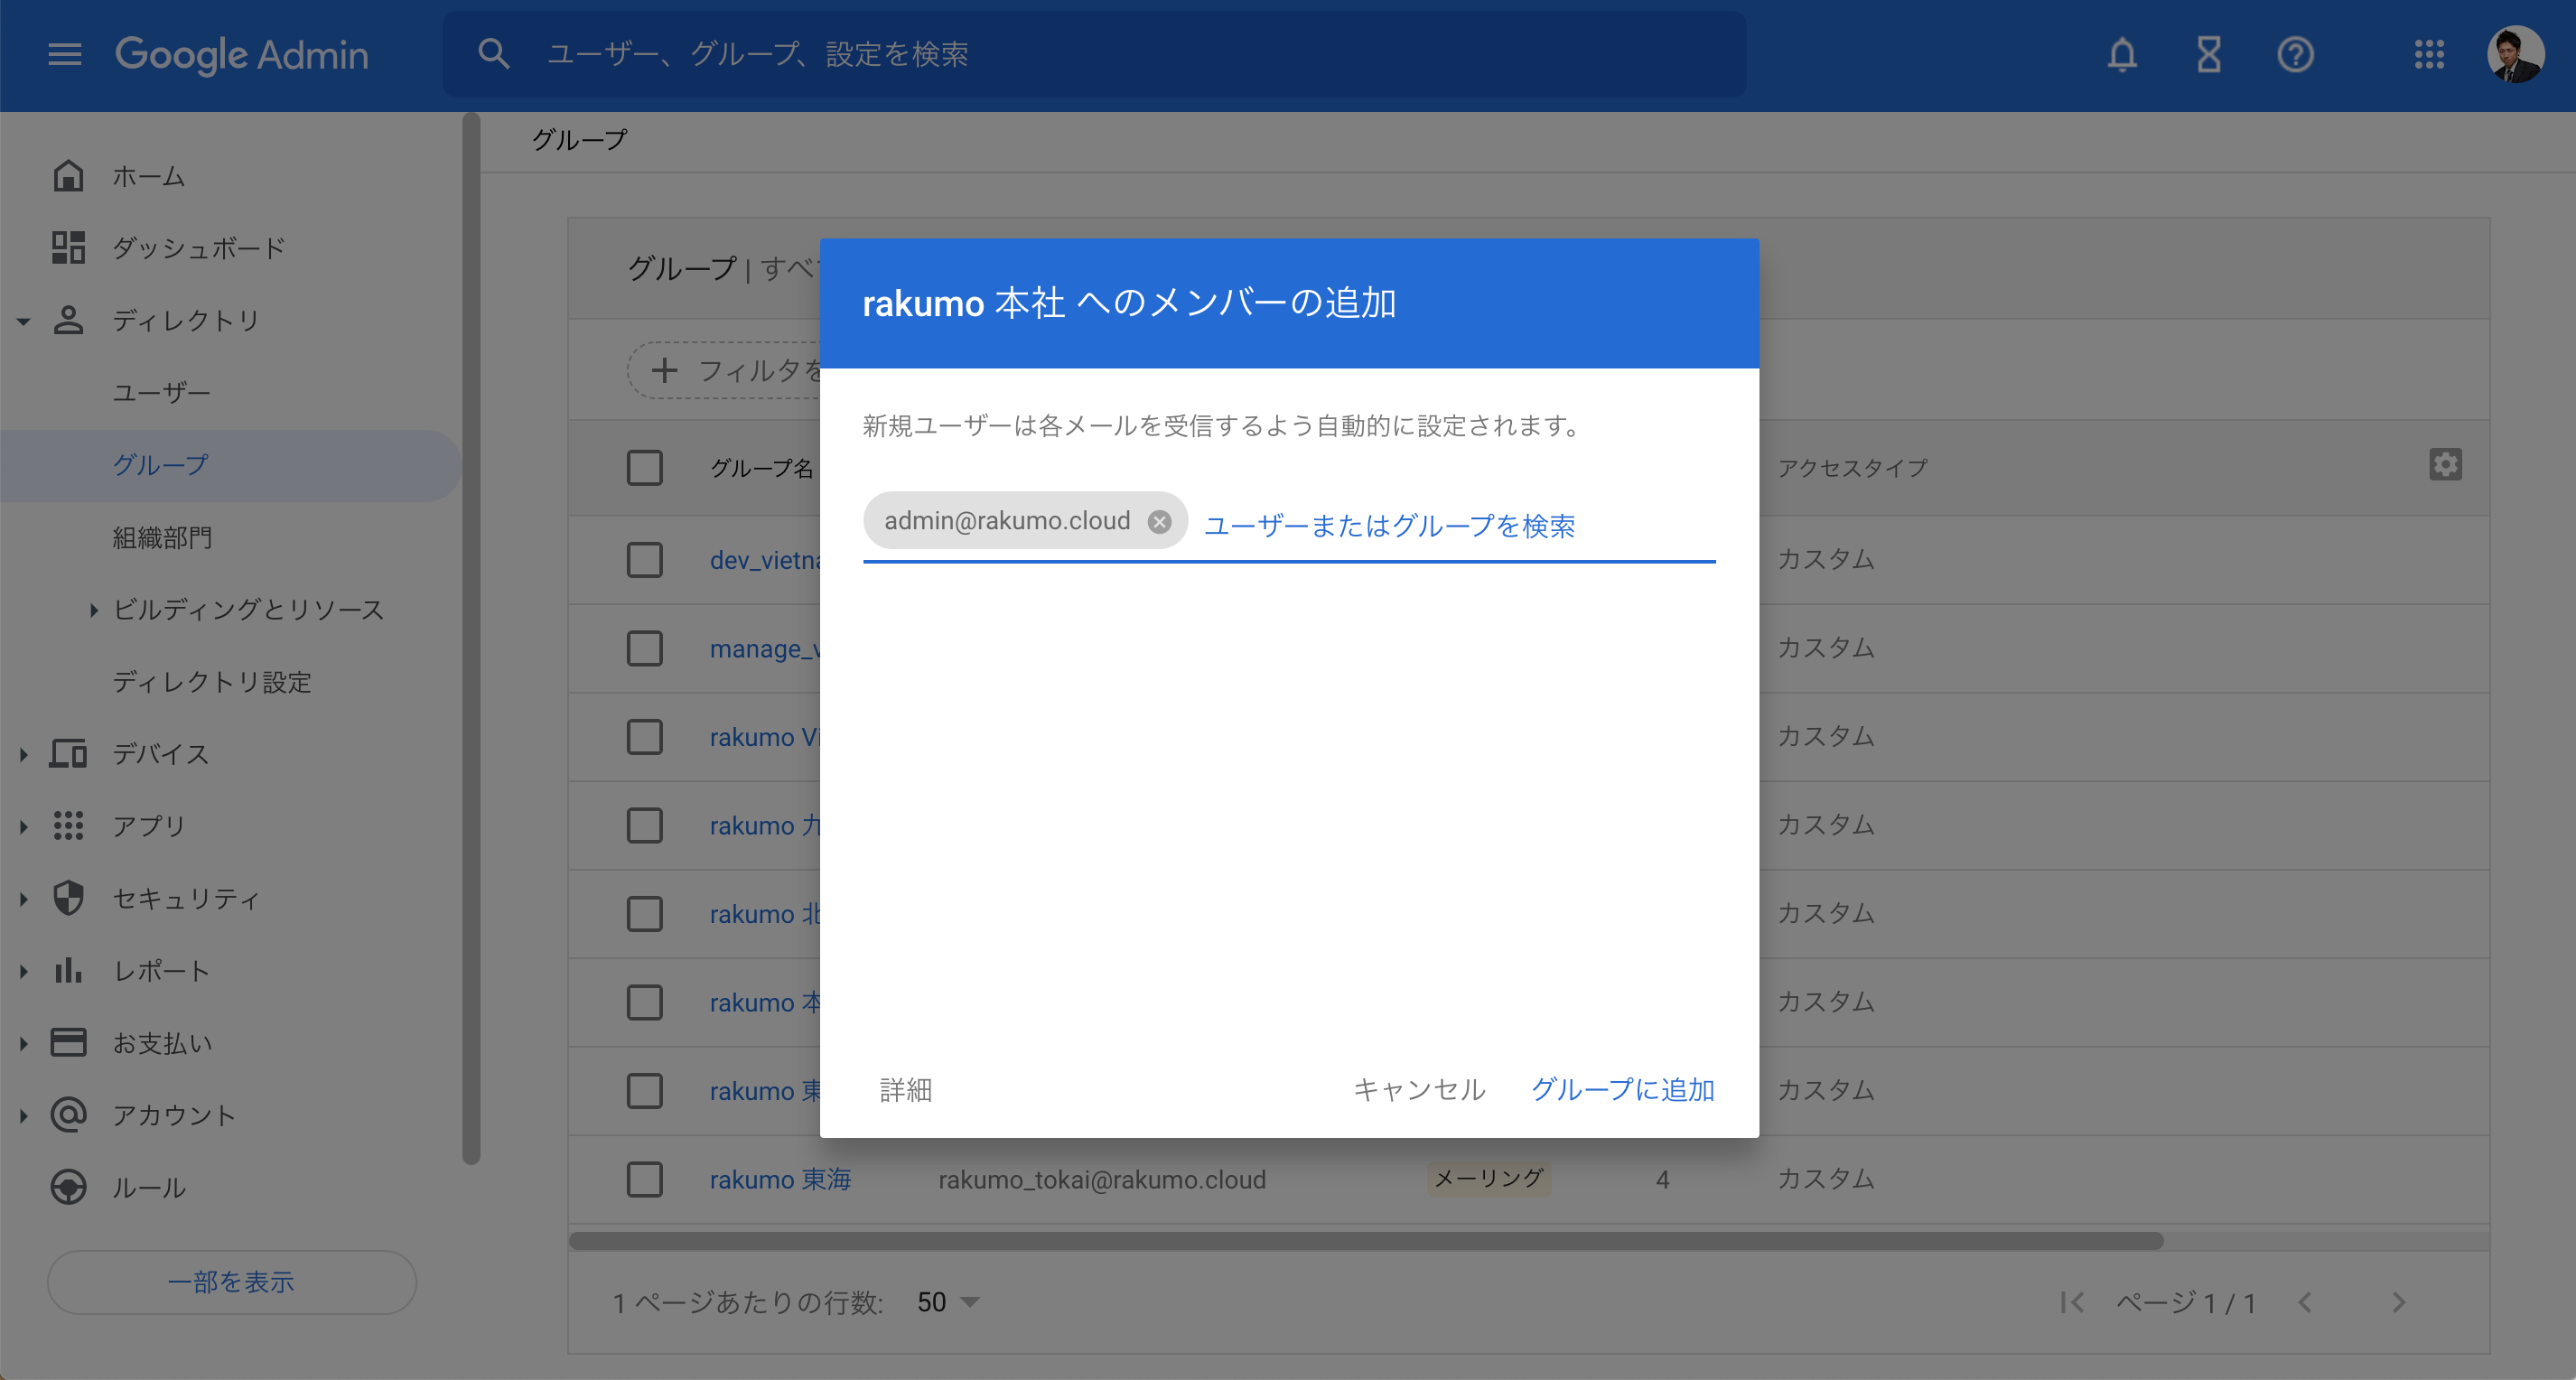Click the Security shield icon
The height and width of the screenshot is (1380, 2576).
(68, 898)
